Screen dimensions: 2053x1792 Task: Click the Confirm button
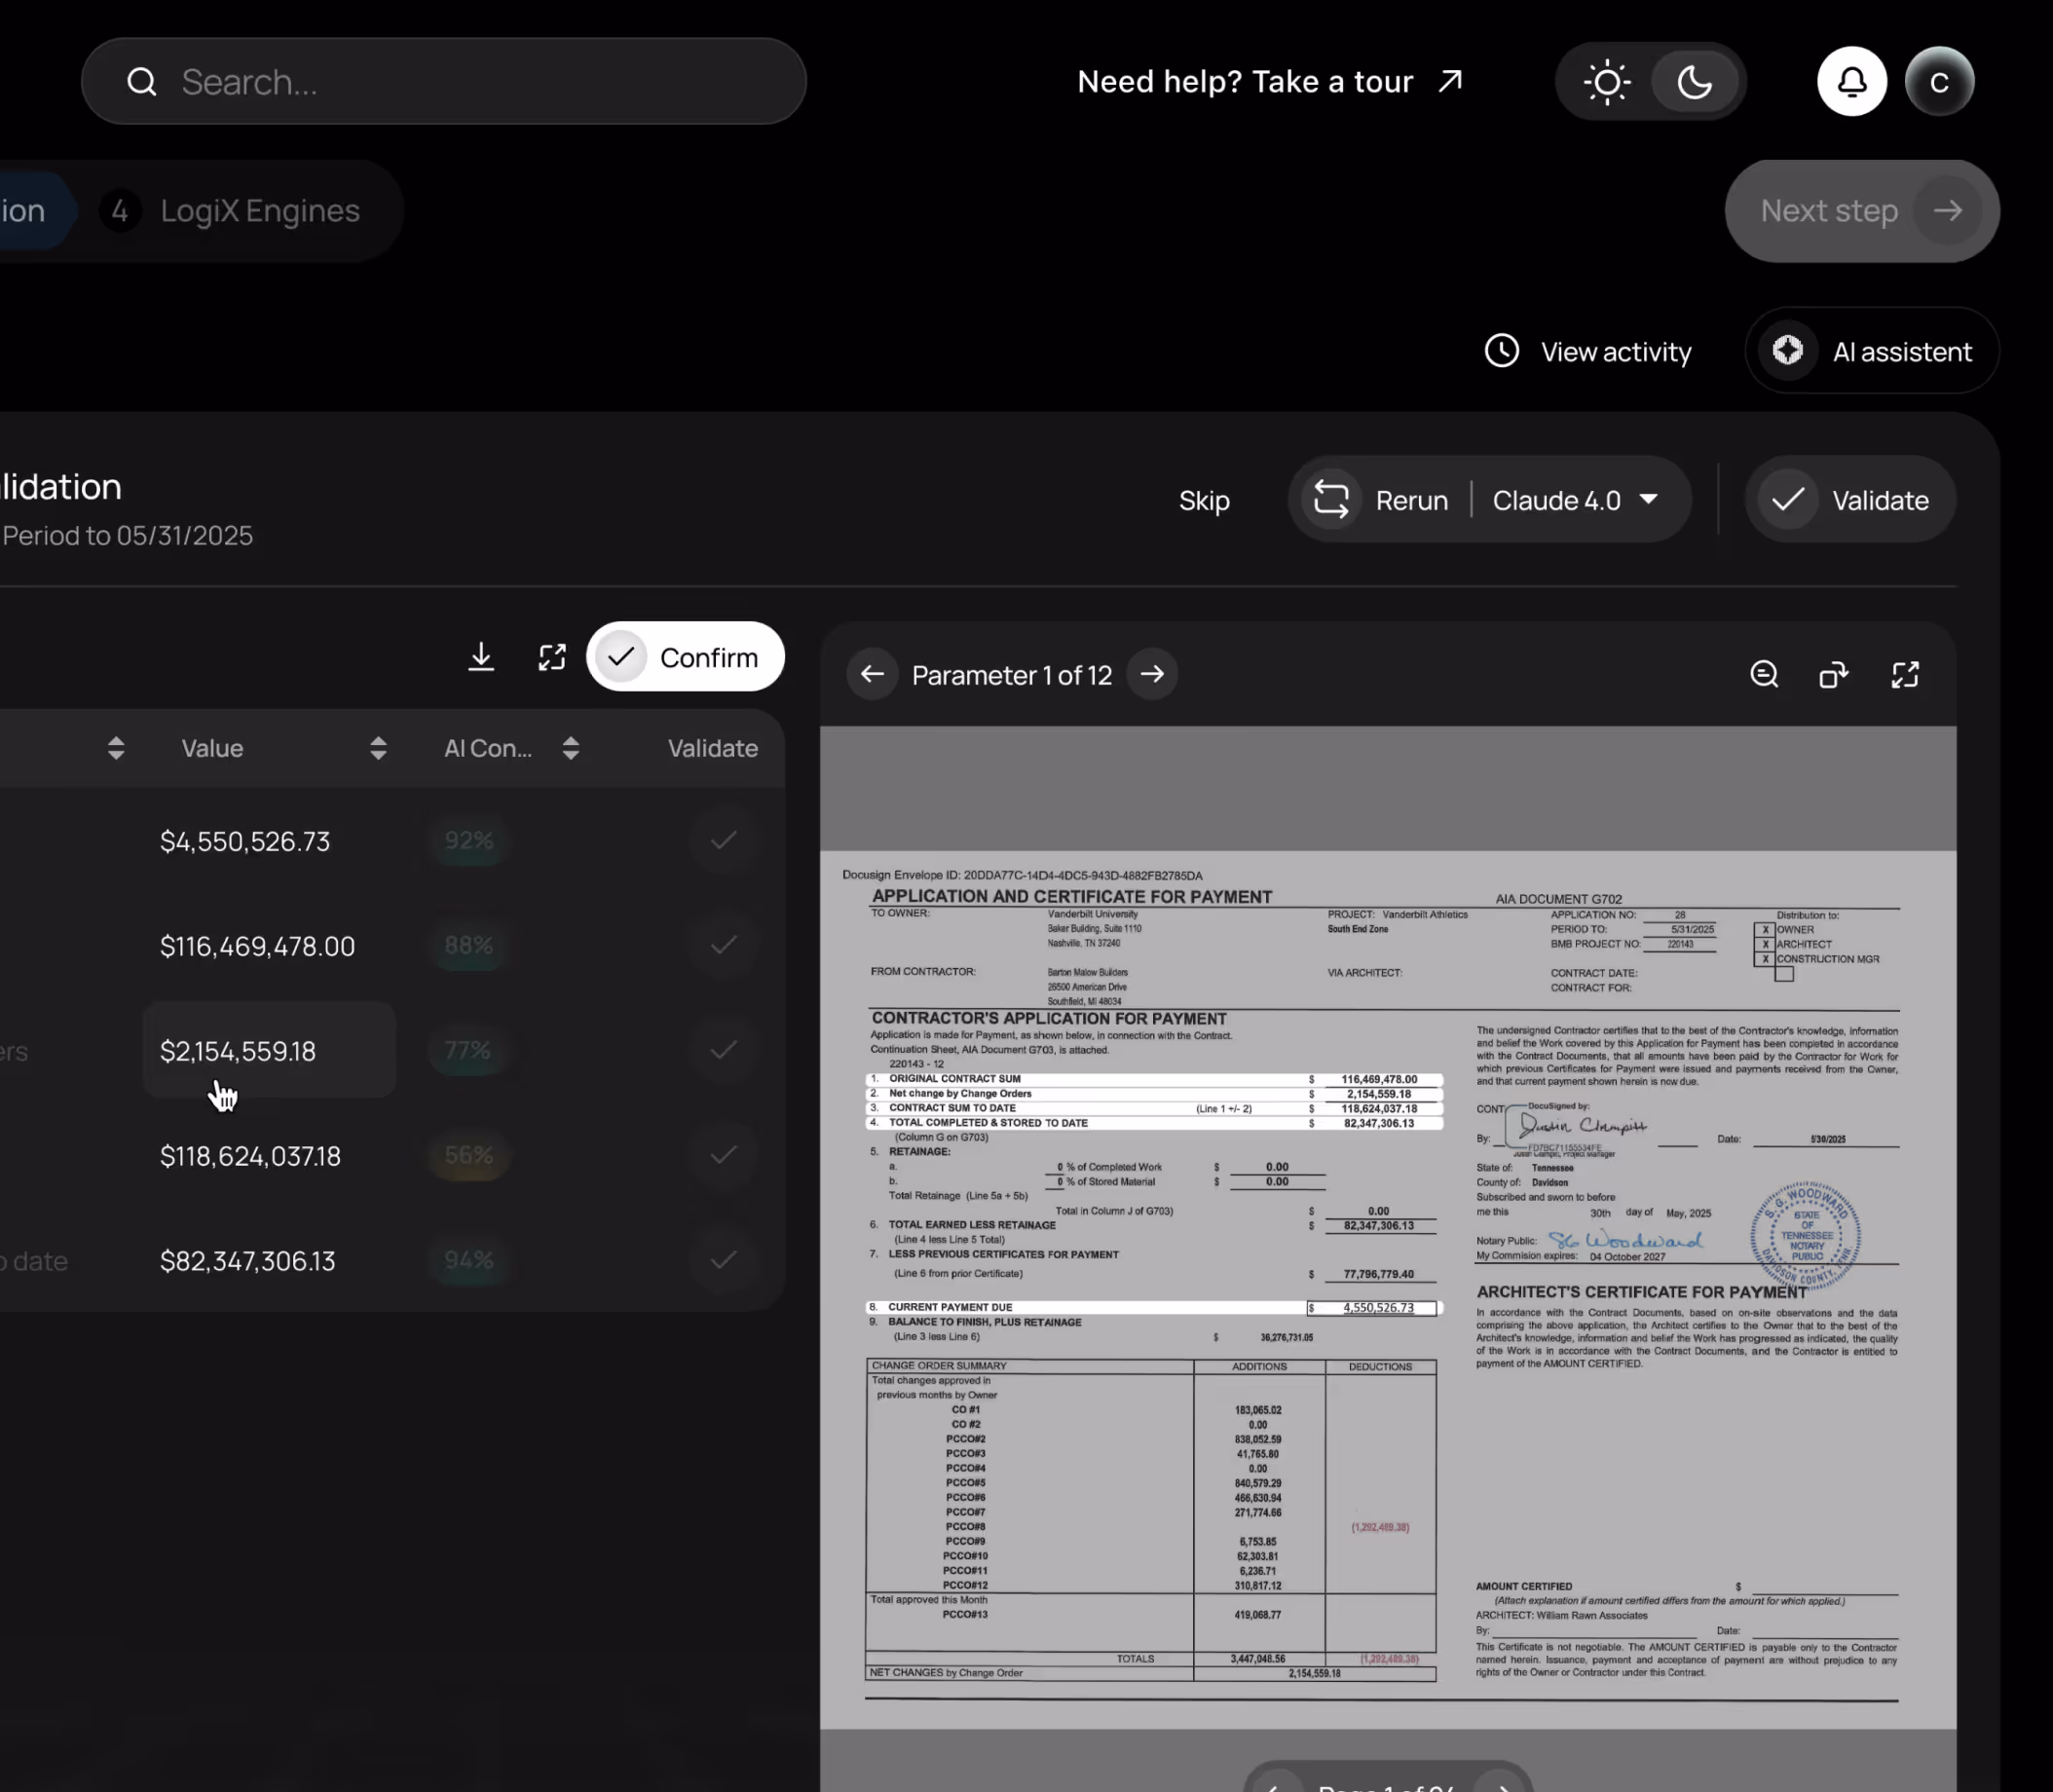[685, 657]
